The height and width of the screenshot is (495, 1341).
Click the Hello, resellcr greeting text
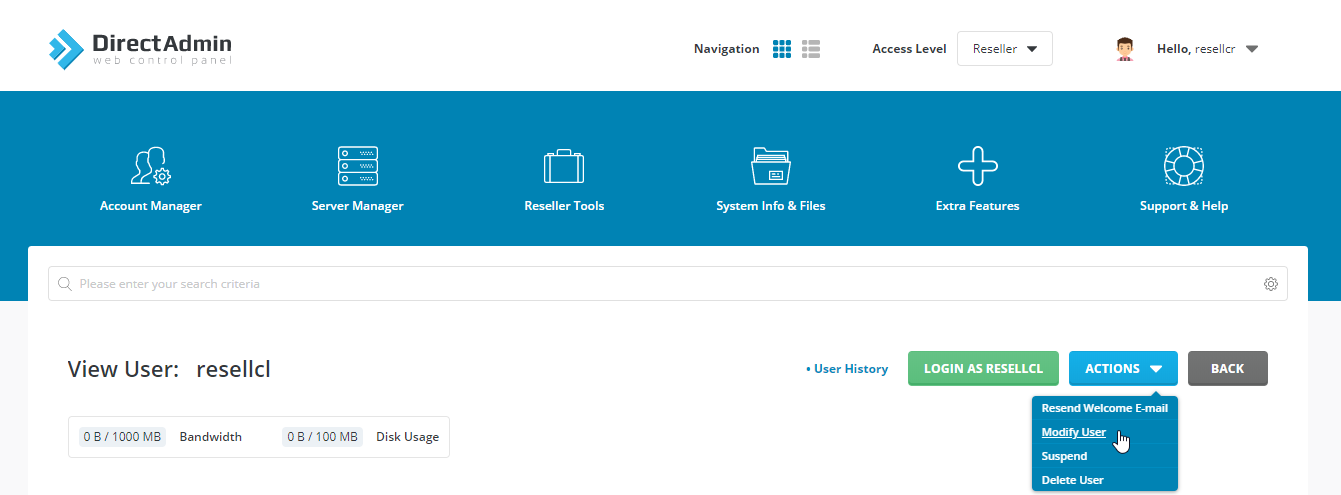[x=1196, y=49]
